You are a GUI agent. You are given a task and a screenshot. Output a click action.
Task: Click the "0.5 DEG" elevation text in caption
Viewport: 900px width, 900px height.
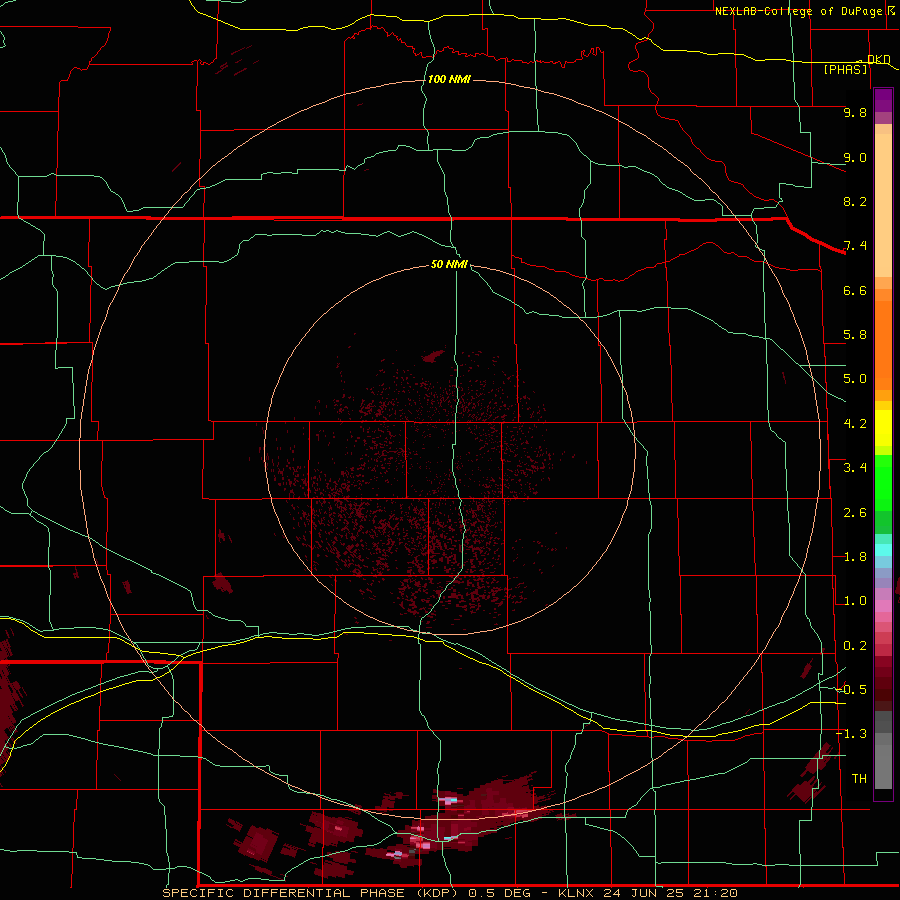pyautogui.click(x=497, y=893)
